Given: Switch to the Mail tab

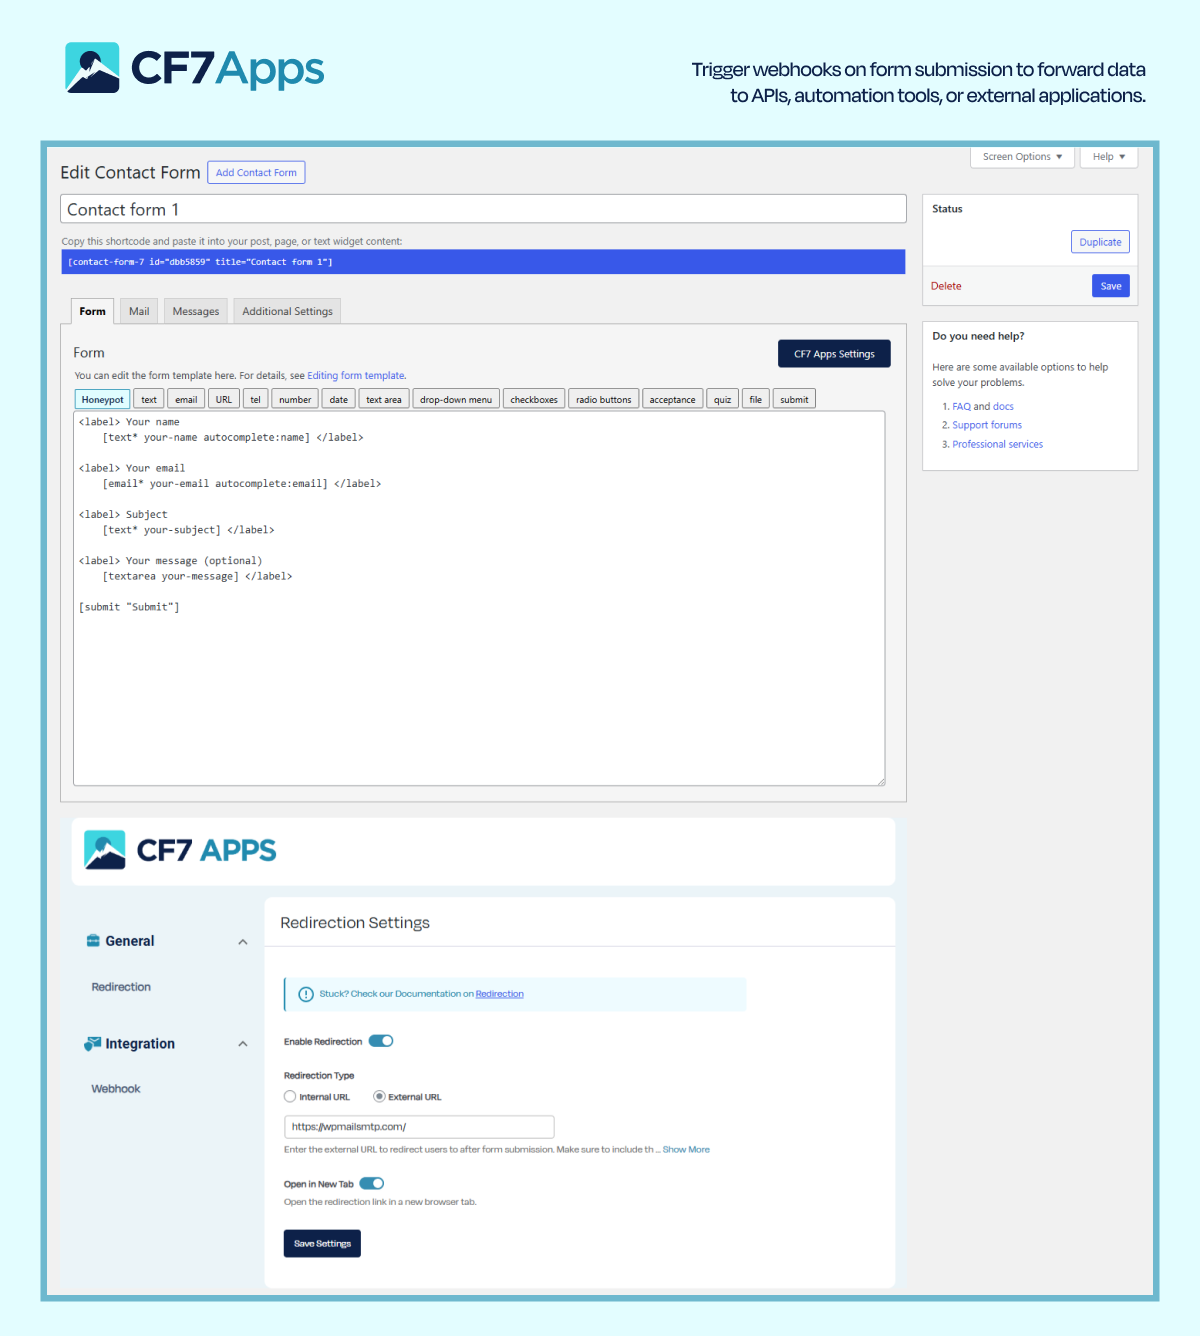Looking at the screenshot, I should (138, 311).
